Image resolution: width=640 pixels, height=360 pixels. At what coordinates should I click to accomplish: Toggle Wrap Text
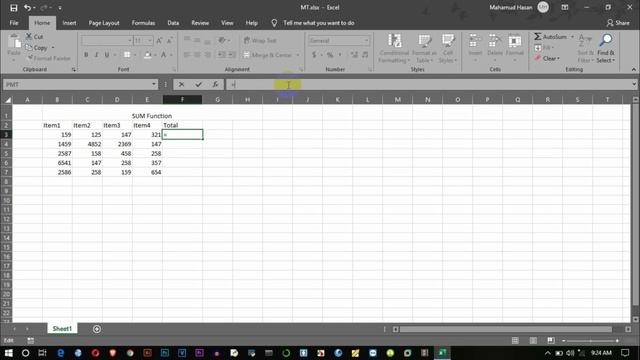pyautogui.click(x=260, y=40)
